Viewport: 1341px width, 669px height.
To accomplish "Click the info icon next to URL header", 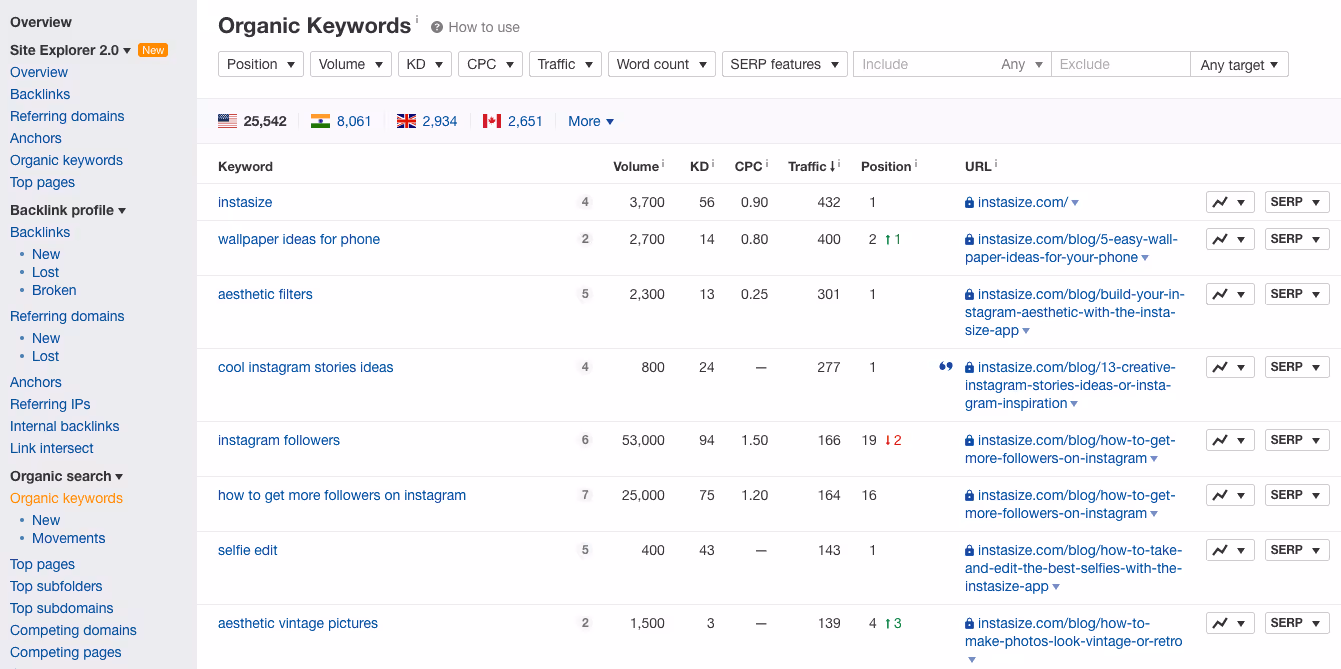I will 996,164.
